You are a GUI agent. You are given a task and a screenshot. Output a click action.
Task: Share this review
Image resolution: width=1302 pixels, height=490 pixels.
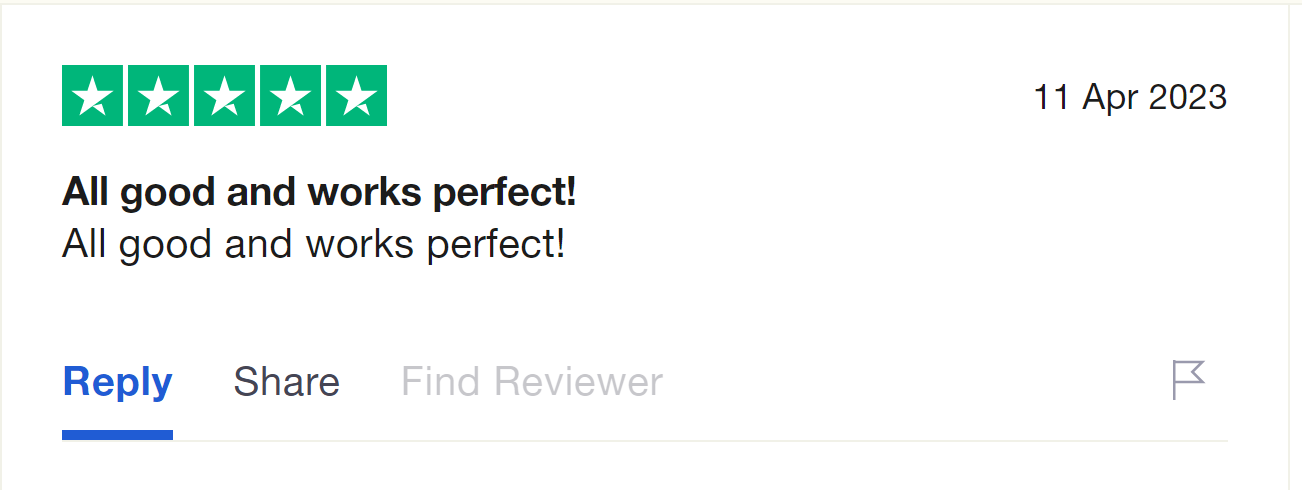pos(286,382)
